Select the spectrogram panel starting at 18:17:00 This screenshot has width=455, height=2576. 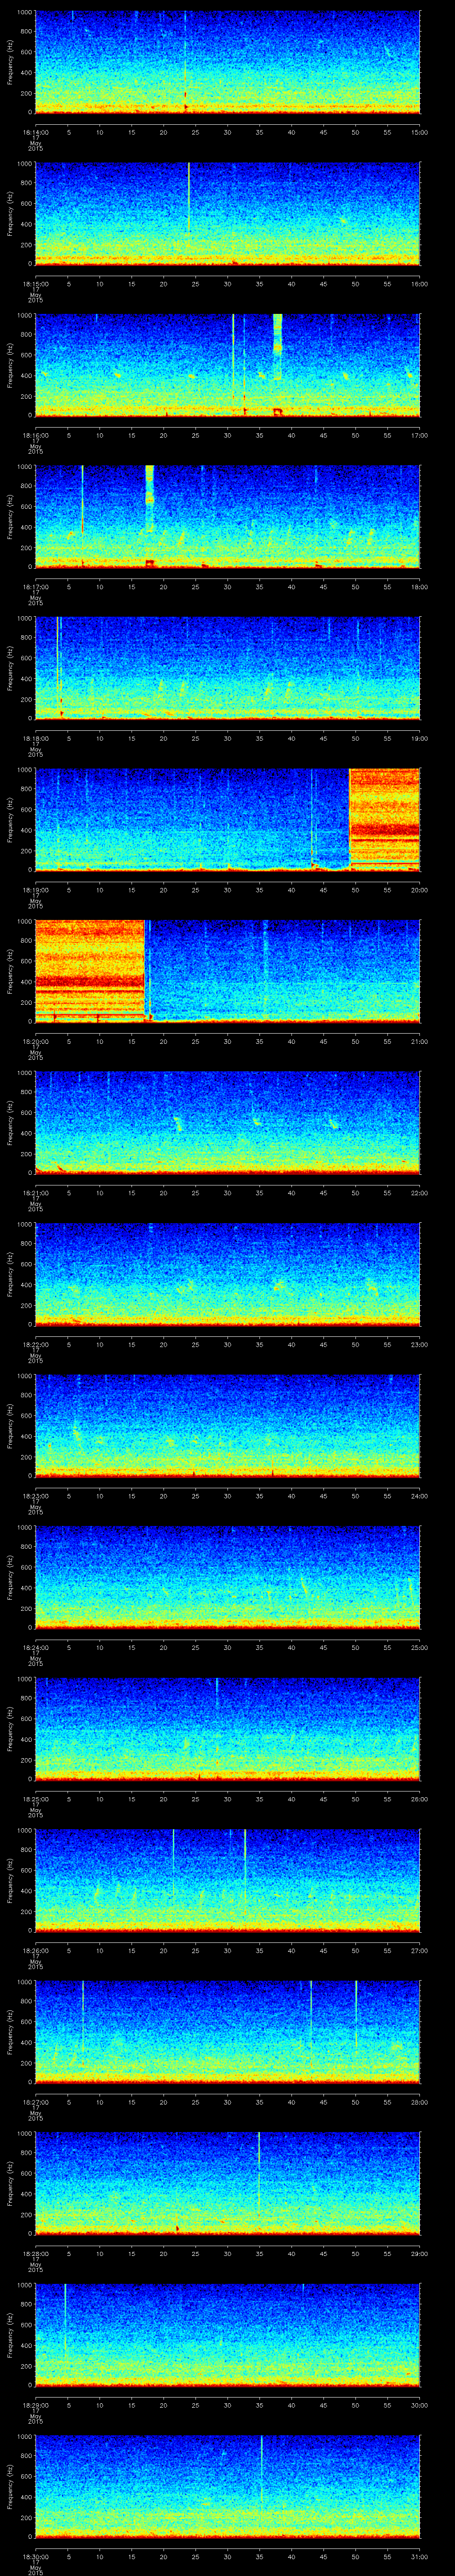coord(227,517)
